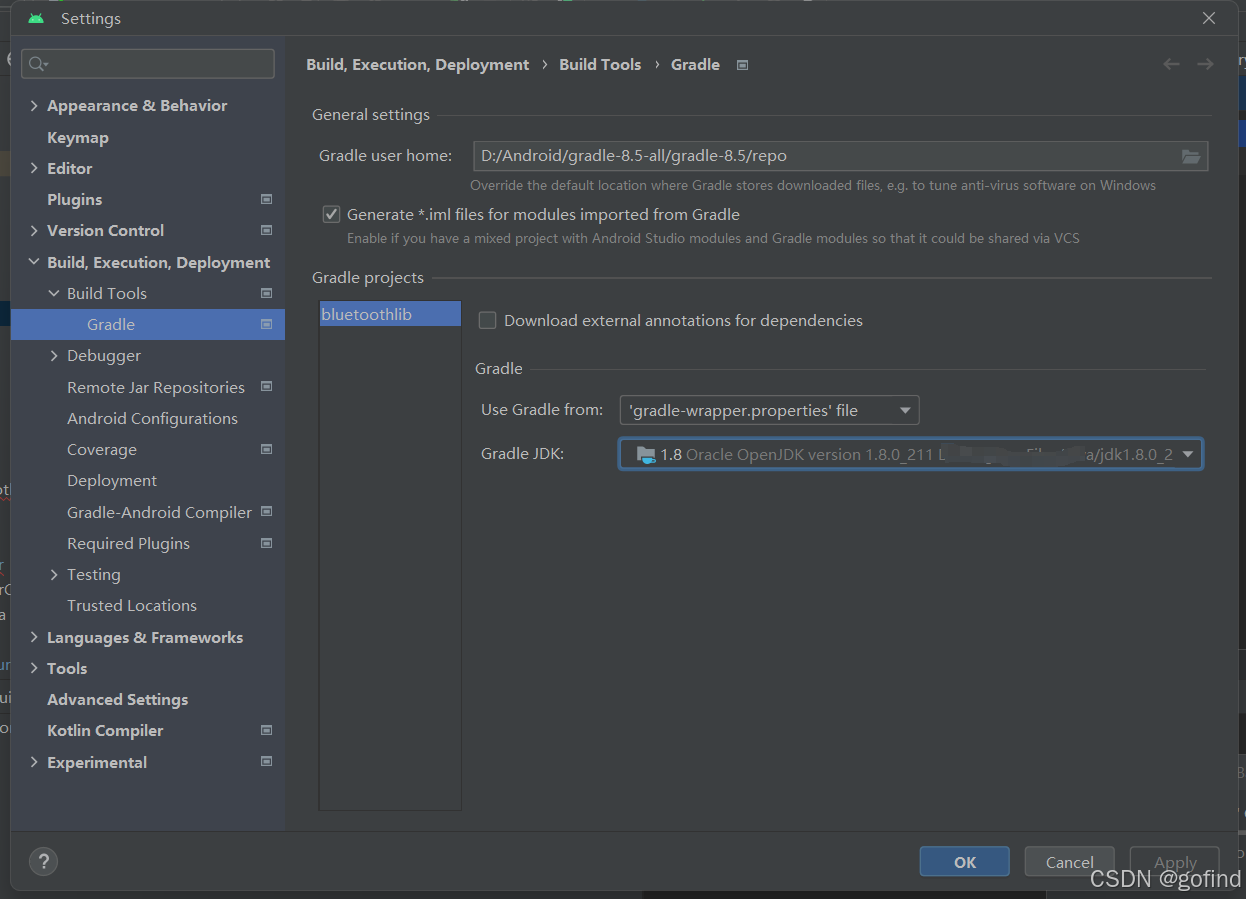Open the Use Gradle from dropdown
Screen dimensions: 1246x899
coord(769,410)
